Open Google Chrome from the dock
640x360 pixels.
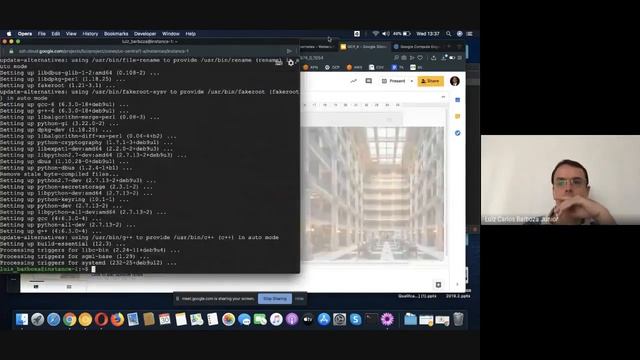[69, 319]
